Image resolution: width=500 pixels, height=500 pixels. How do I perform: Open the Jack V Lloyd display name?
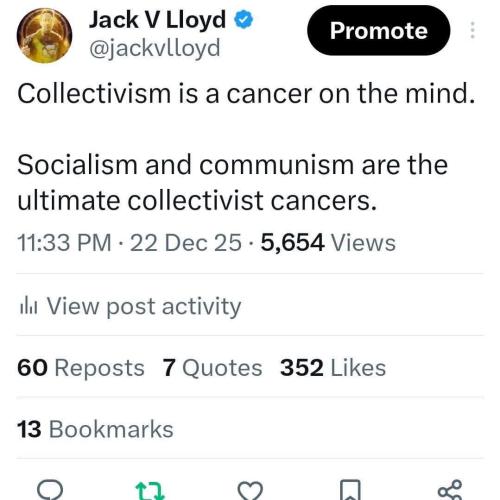(157, 20)
